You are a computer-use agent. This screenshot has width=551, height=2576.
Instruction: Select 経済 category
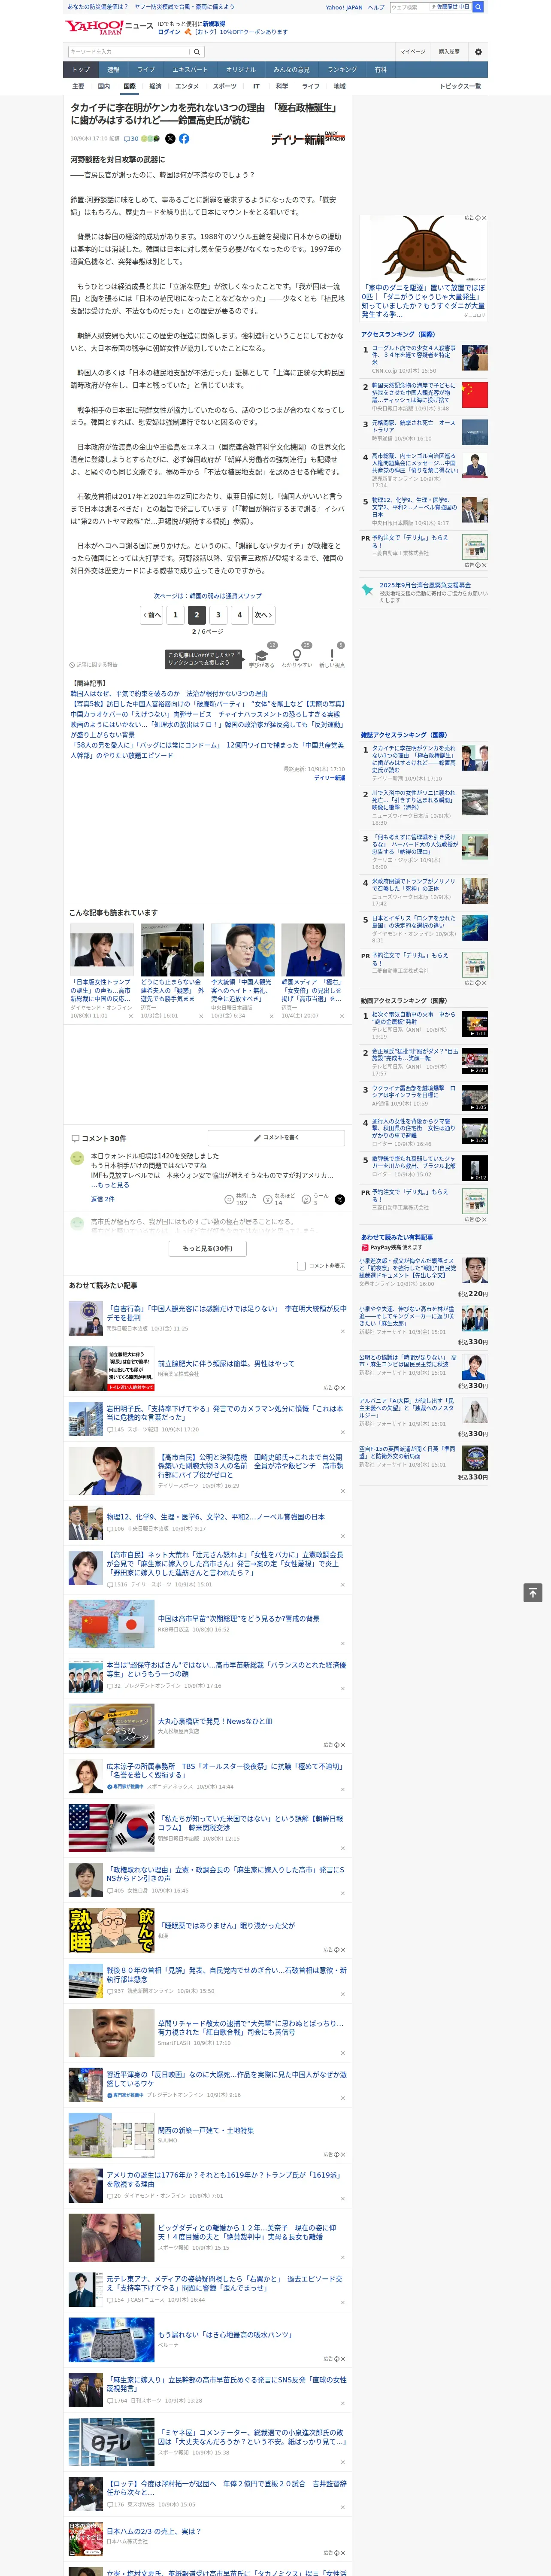coord(155,86)
